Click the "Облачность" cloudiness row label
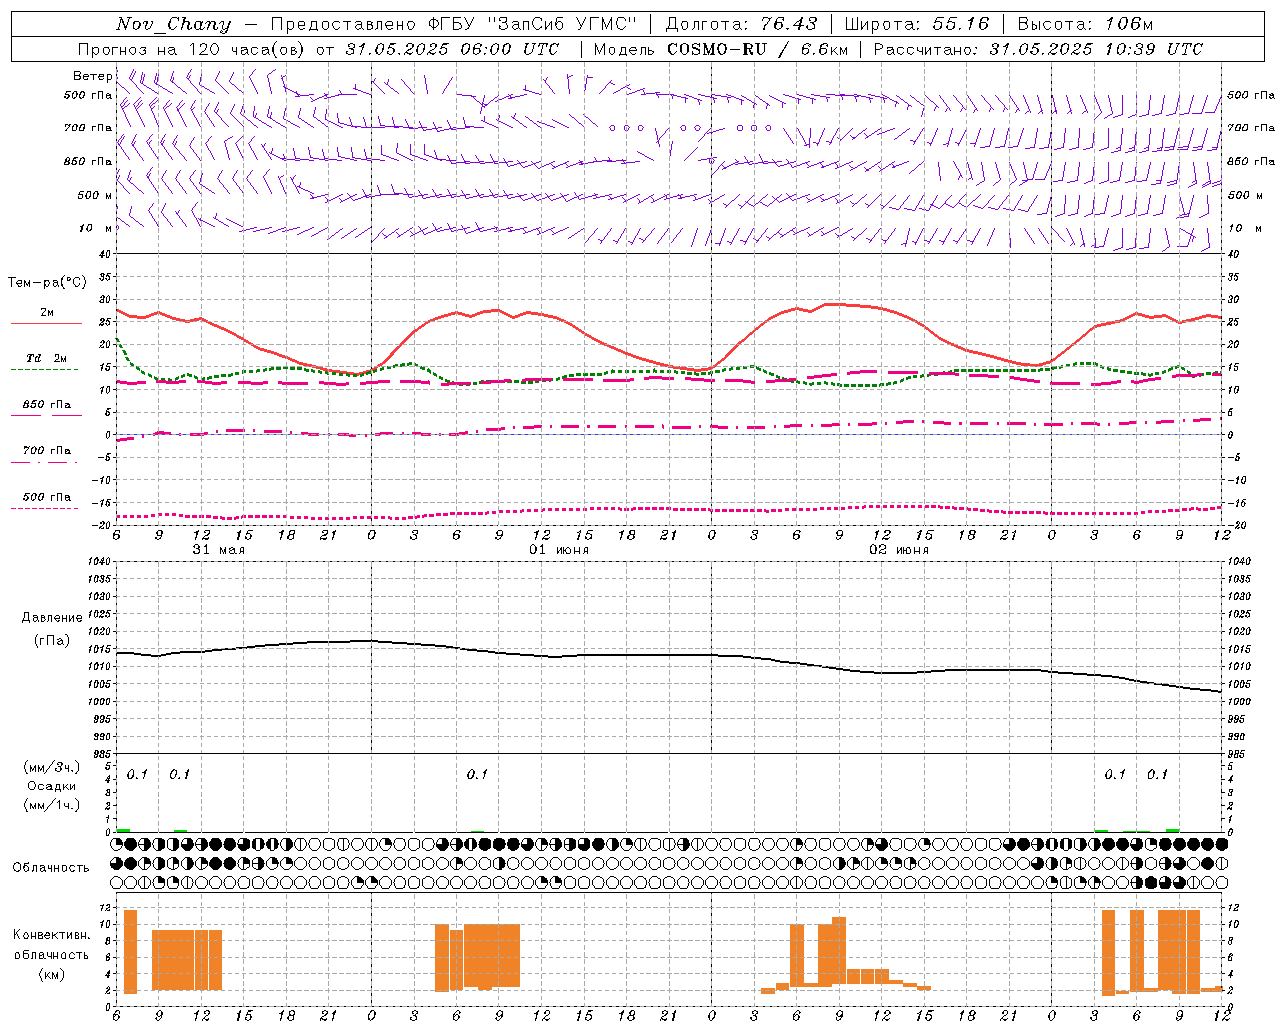Image resolution: width=1280 pixels, height=1024 pixels. pyautogui.click(x=51, y=868)
